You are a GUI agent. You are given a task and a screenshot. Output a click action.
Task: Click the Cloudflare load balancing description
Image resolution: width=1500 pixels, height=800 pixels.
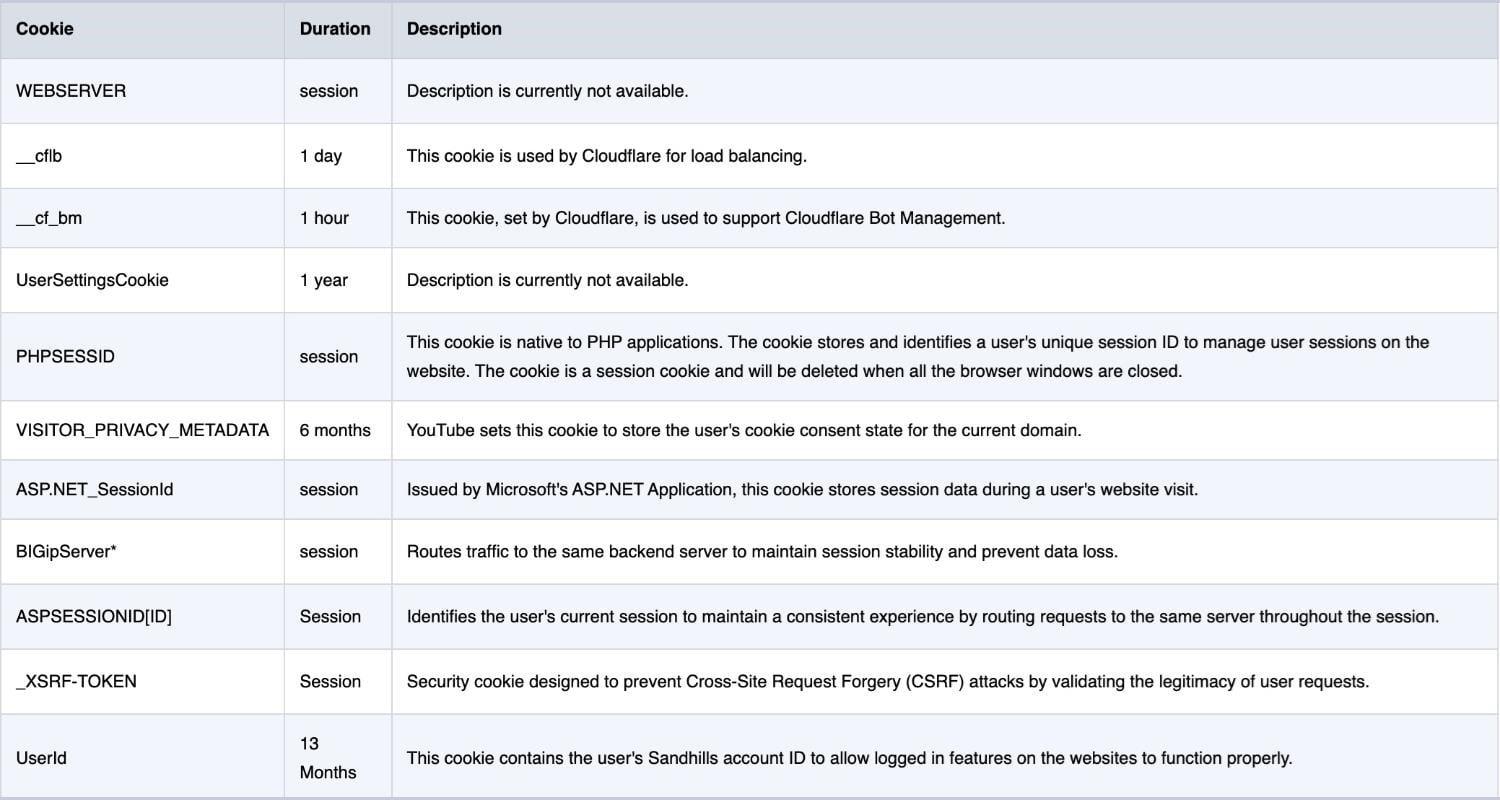(x=606, y=156)
